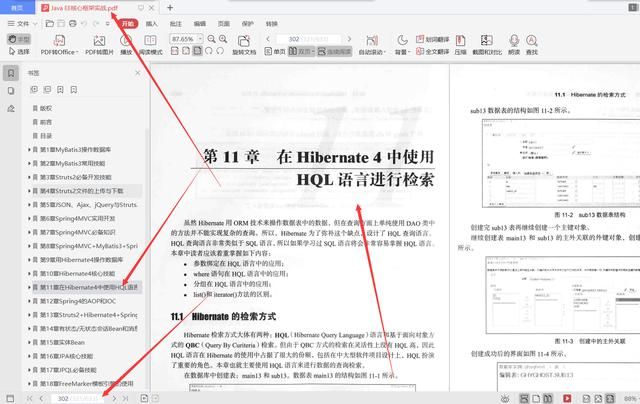Expand the 第2章MyBatis3常用技能 bookmark

[x=29, y=163]
